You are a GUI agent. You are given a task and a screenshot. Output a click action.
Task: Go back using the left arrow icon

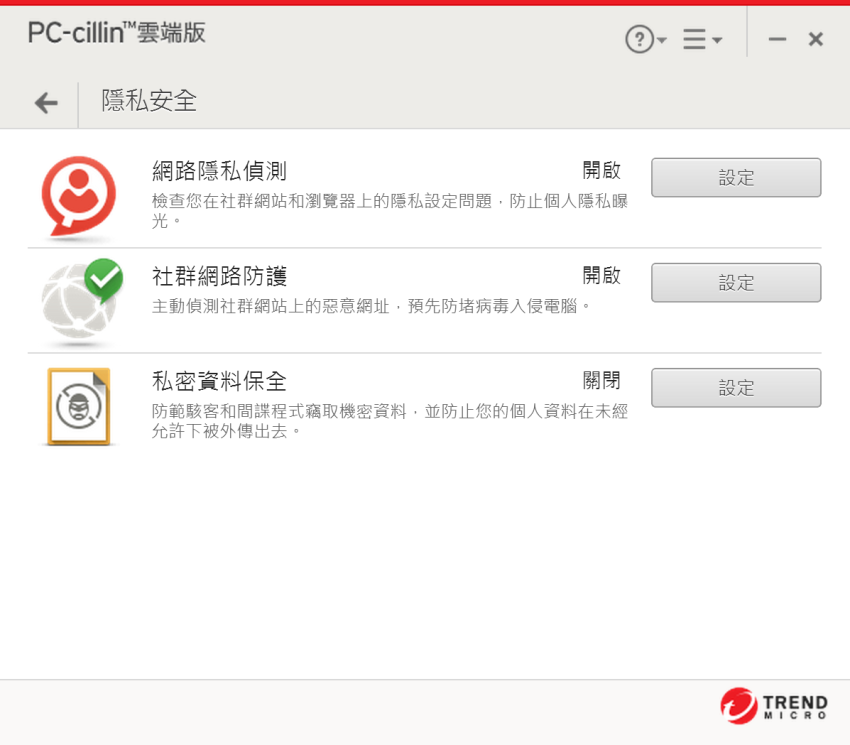click(46, 102)
